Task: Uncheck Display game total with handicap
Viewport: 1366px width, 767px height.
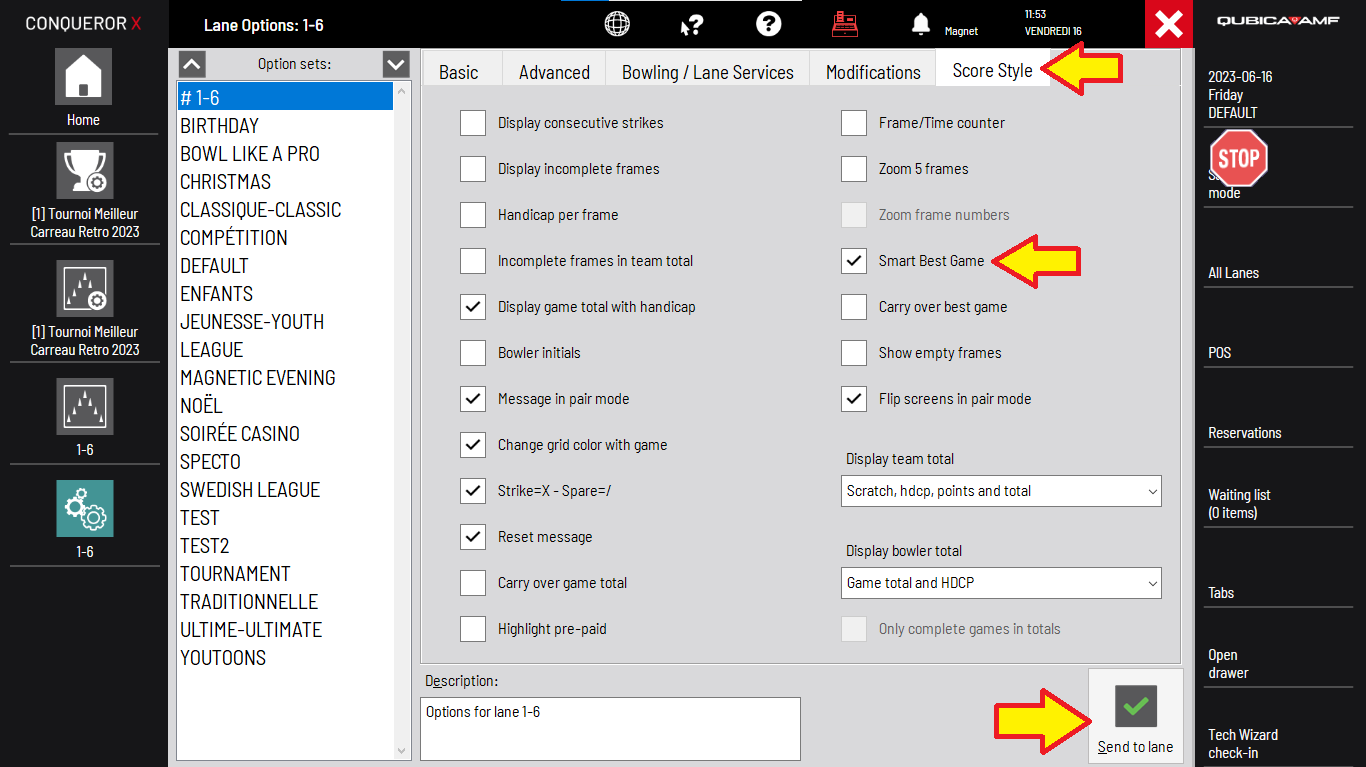Action: click(473, 307)
